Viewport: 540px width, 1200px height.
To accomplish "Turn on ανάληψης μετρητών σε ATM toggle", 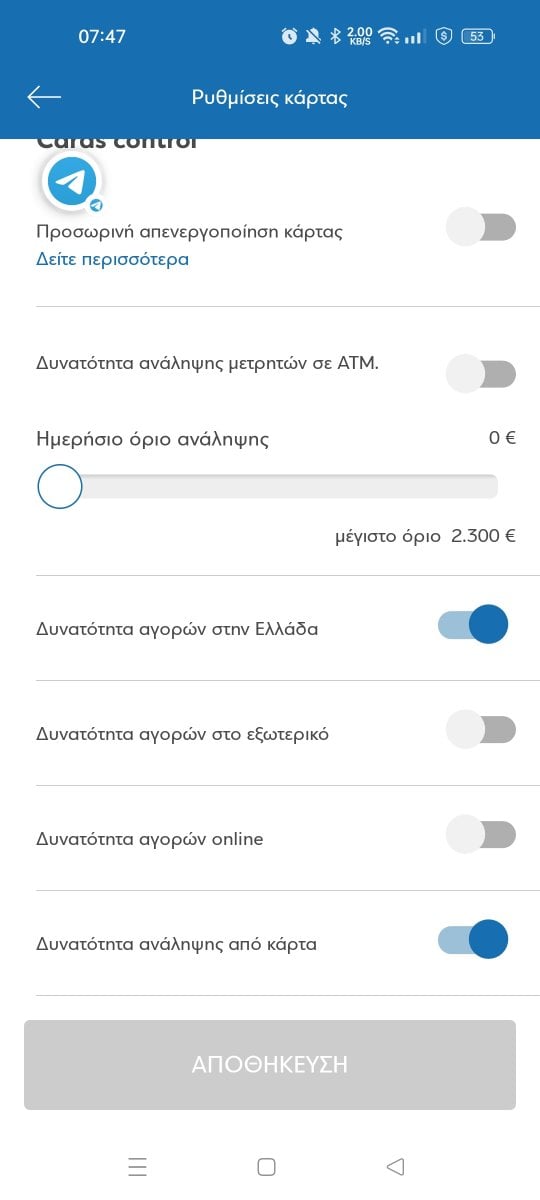I will (x=481, y=375).
